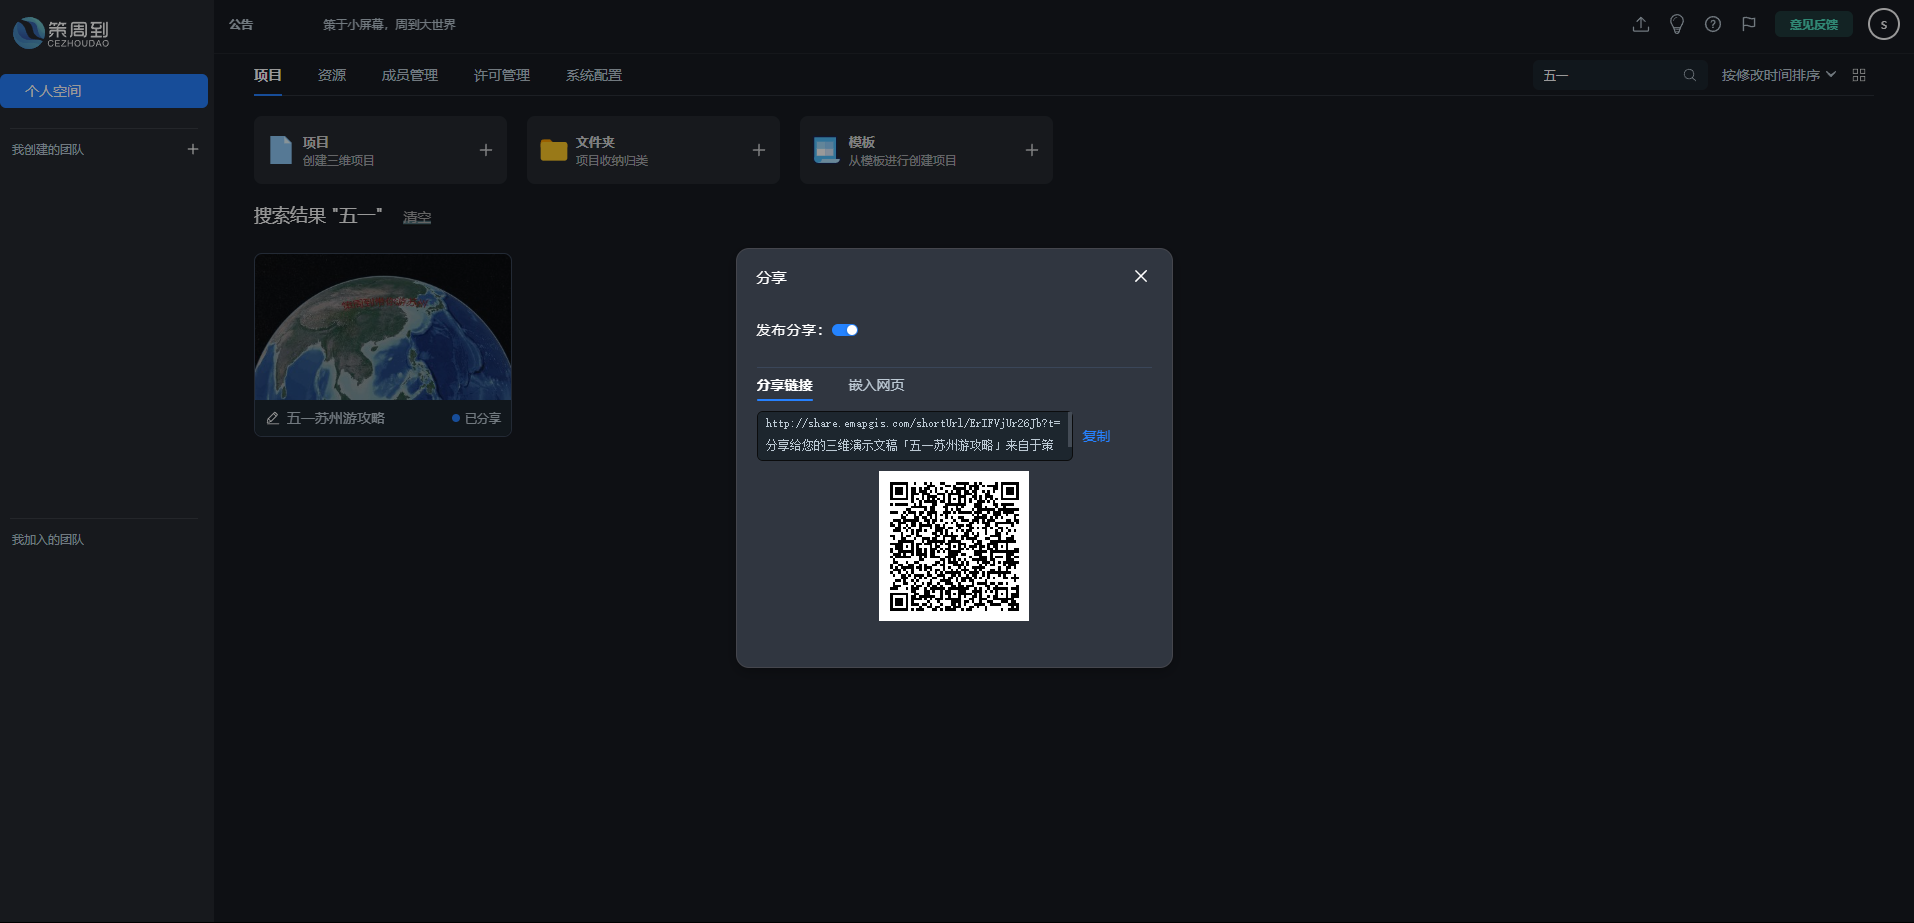Click the rename pencil icon on project card
Image resolution: width=1914 pixels, height=923 pixels.
pos(273,418)
